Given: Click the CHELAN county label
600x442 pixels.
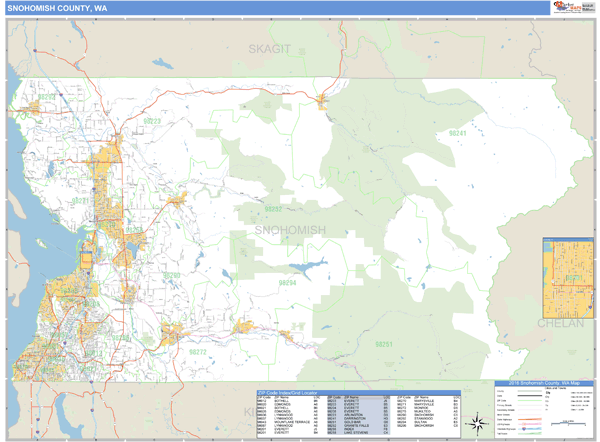Looking at the screenshot, I should (x=561, y=323).
